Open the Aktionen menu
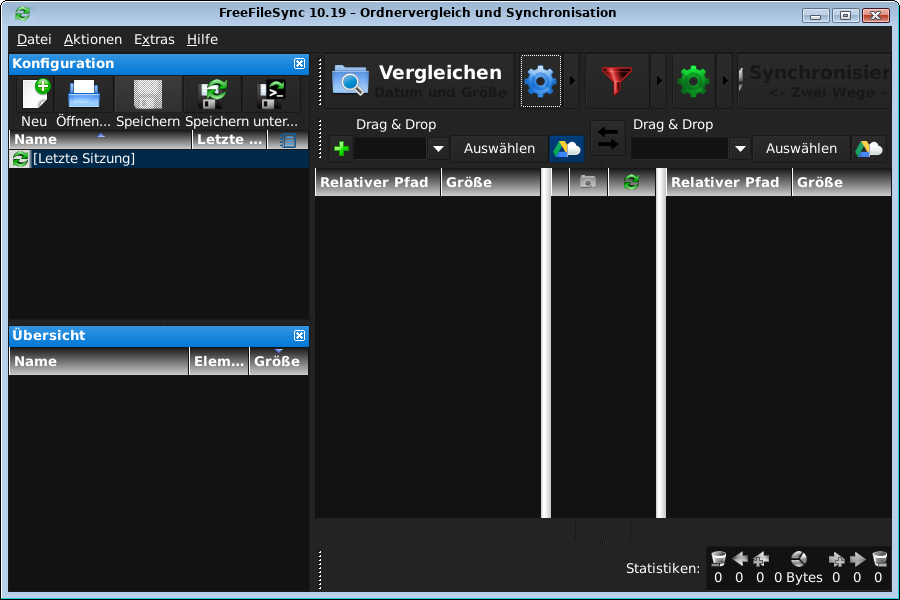The height and width of the screenshot is (600, 900). [x=93, y=40]
